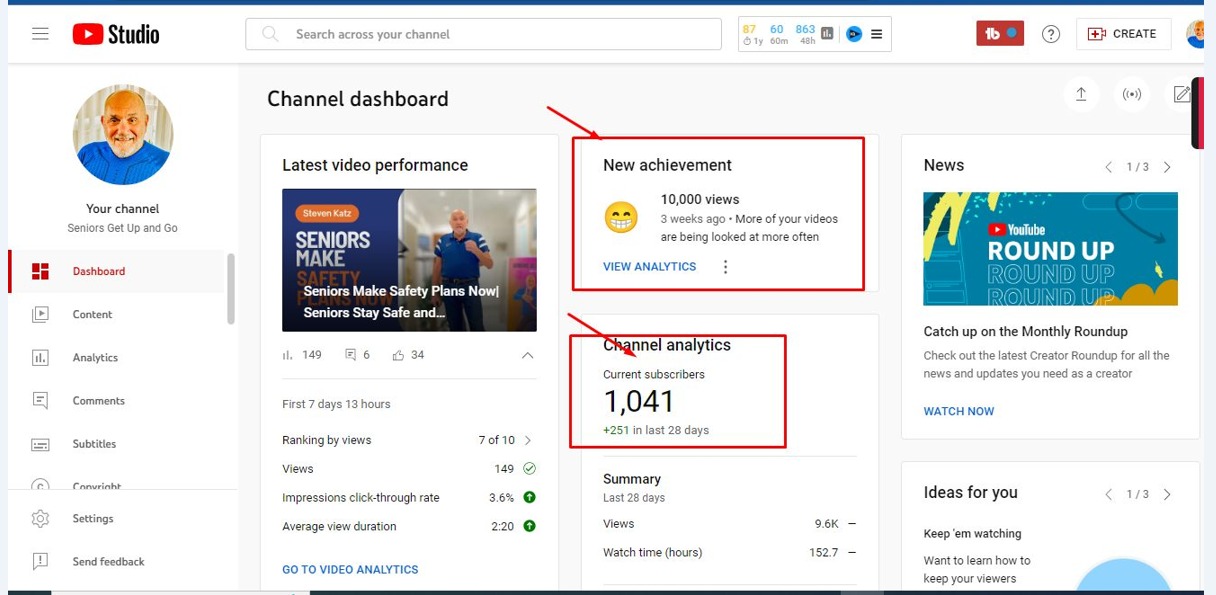Image resolution: width=1216 pixels, height=595 pixels.
Task: Click the create post pencil icon
Action: (x=1181, y=94)
